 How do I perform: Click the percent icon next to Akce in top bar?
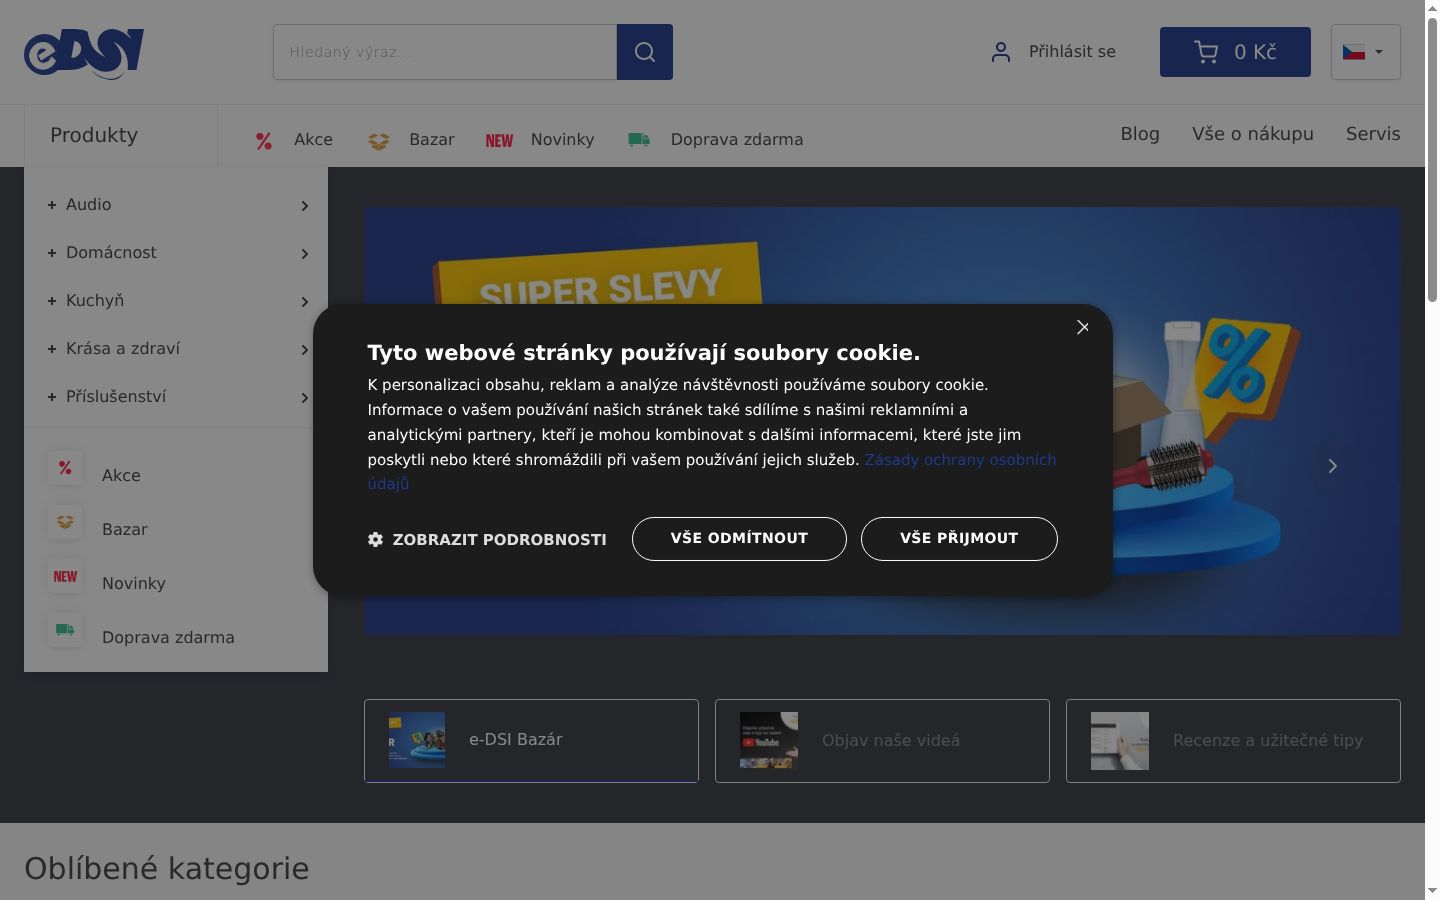(264, 141)
